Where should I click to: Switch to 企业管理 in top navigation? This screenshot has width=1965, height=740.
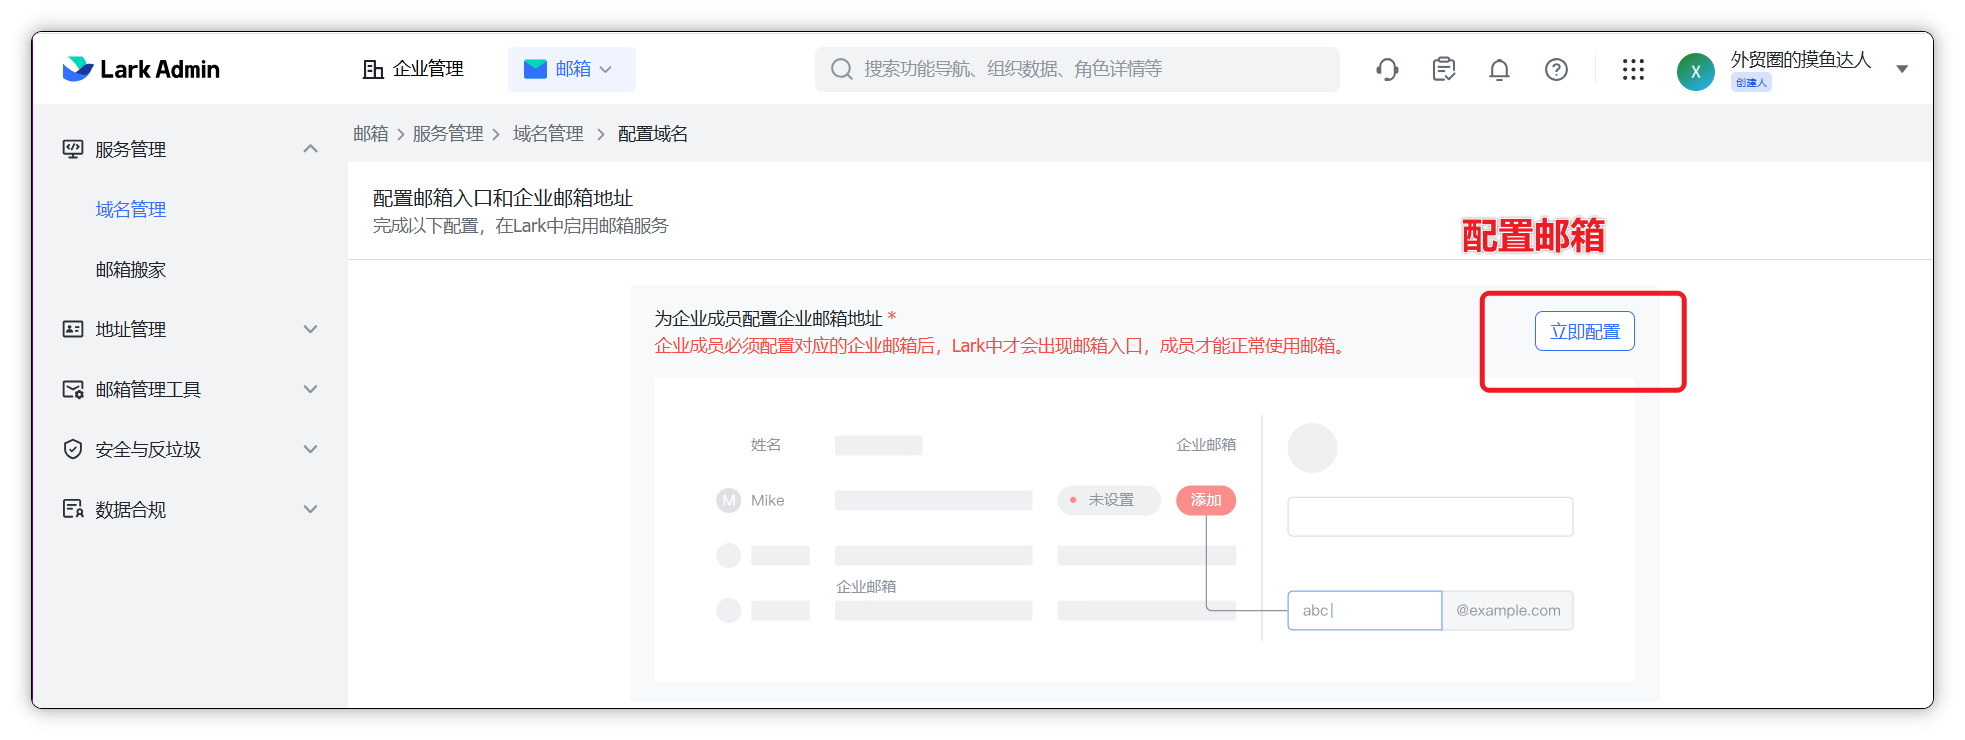pos(413,69)
